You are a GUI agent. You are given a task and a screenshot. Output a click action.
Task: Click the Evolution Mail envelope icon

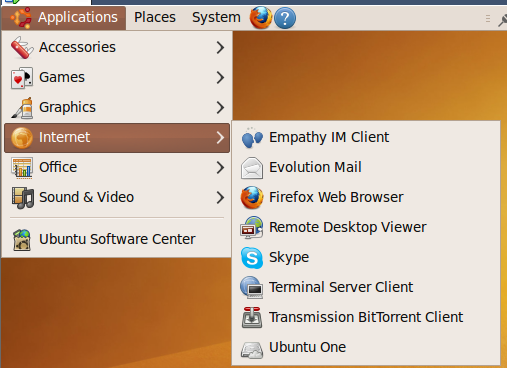click(252, 168)
